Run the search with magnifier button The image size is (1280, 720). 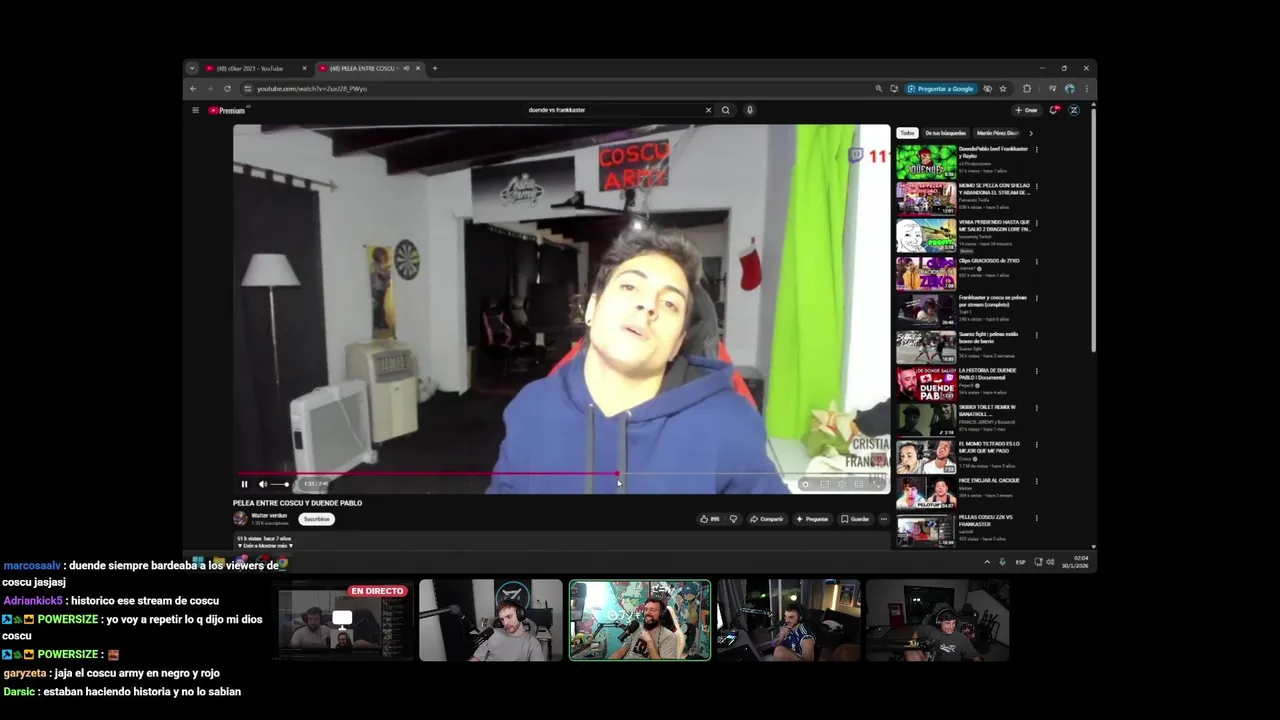click(x=726, y=110)
